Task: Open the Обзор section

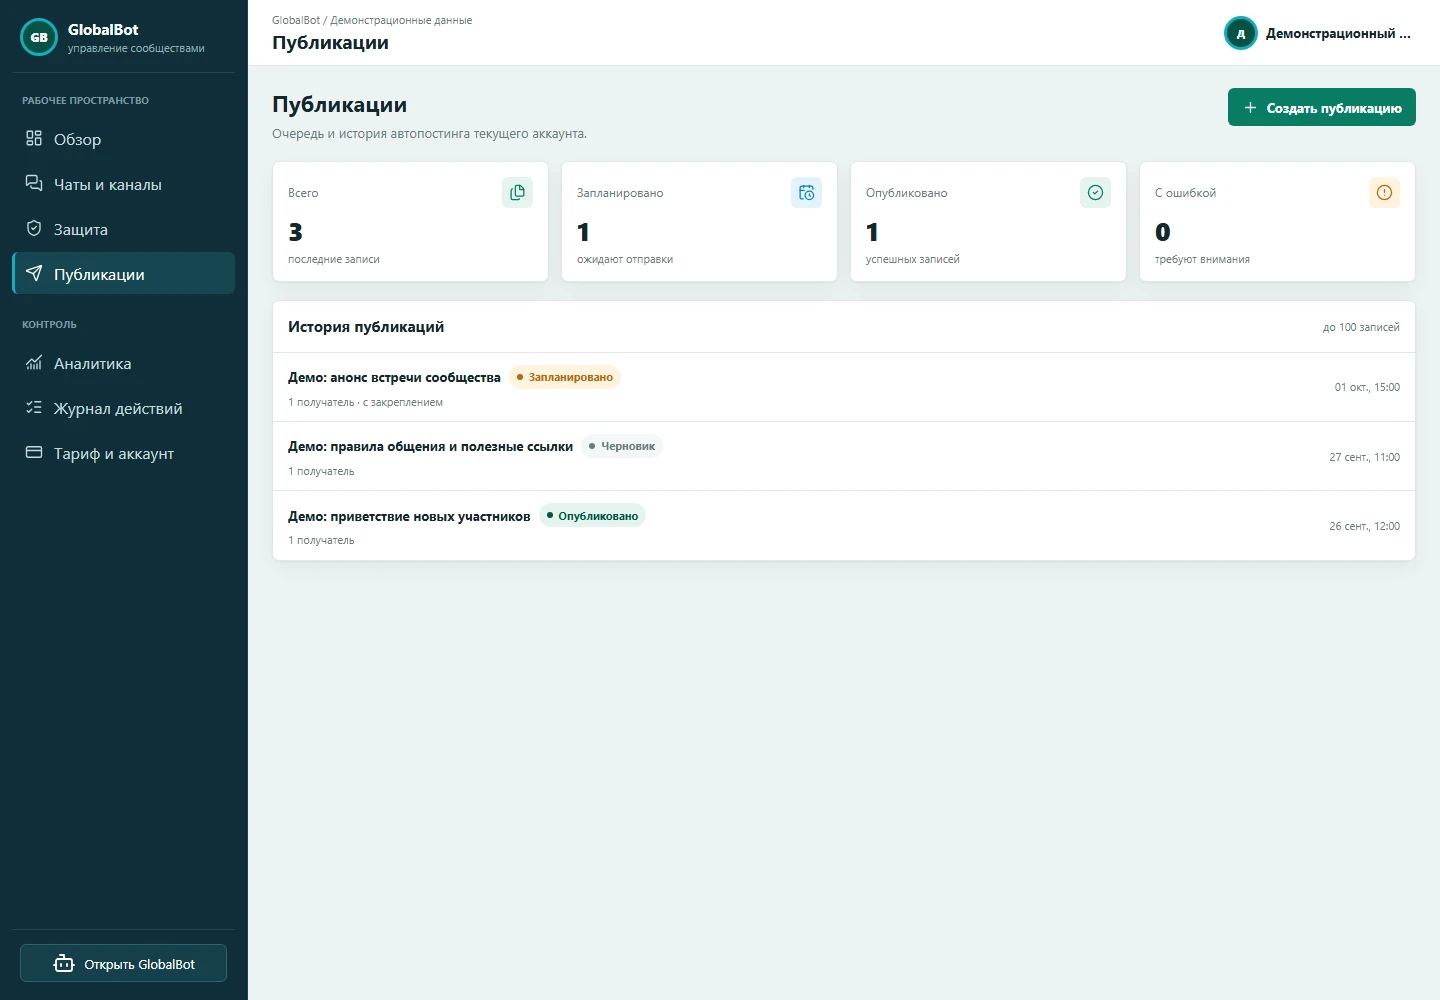Action: point(123,139)
